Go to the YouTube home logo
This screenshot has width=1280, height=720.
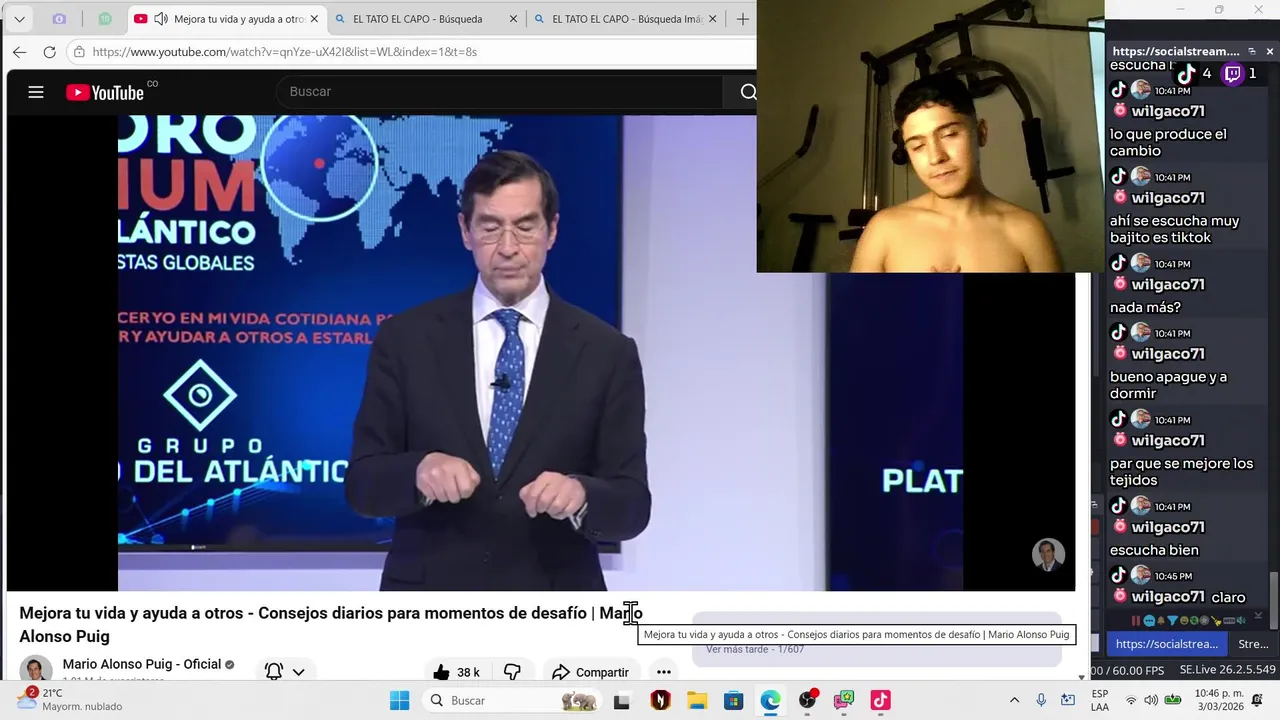[105, 92]
